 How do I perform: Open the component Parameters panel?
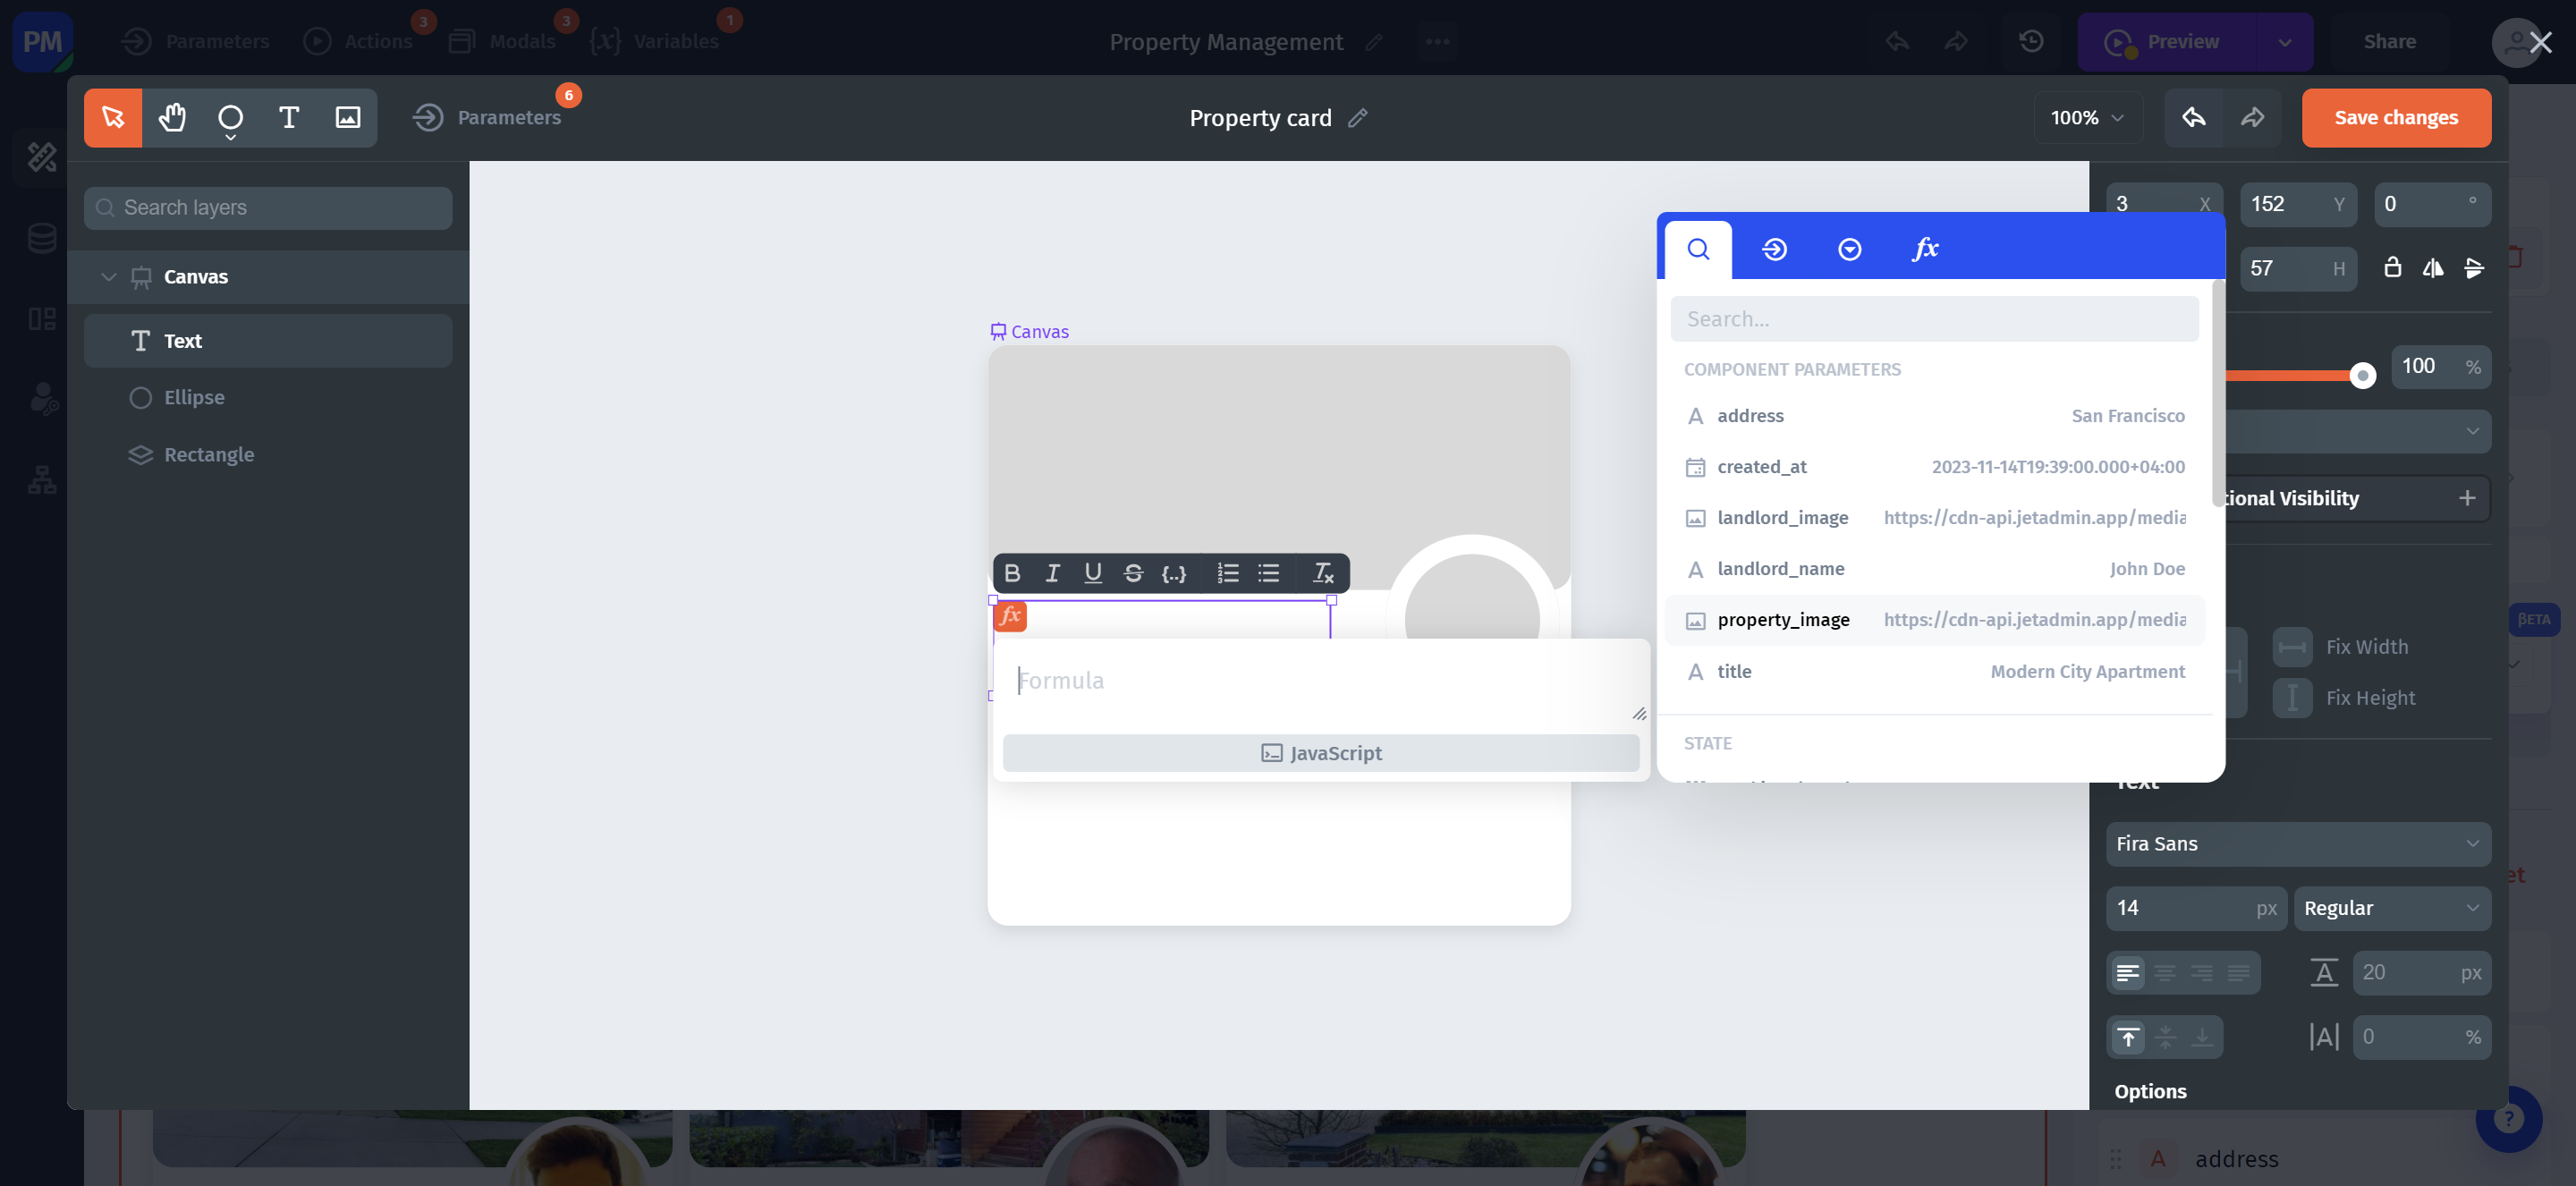487,117
